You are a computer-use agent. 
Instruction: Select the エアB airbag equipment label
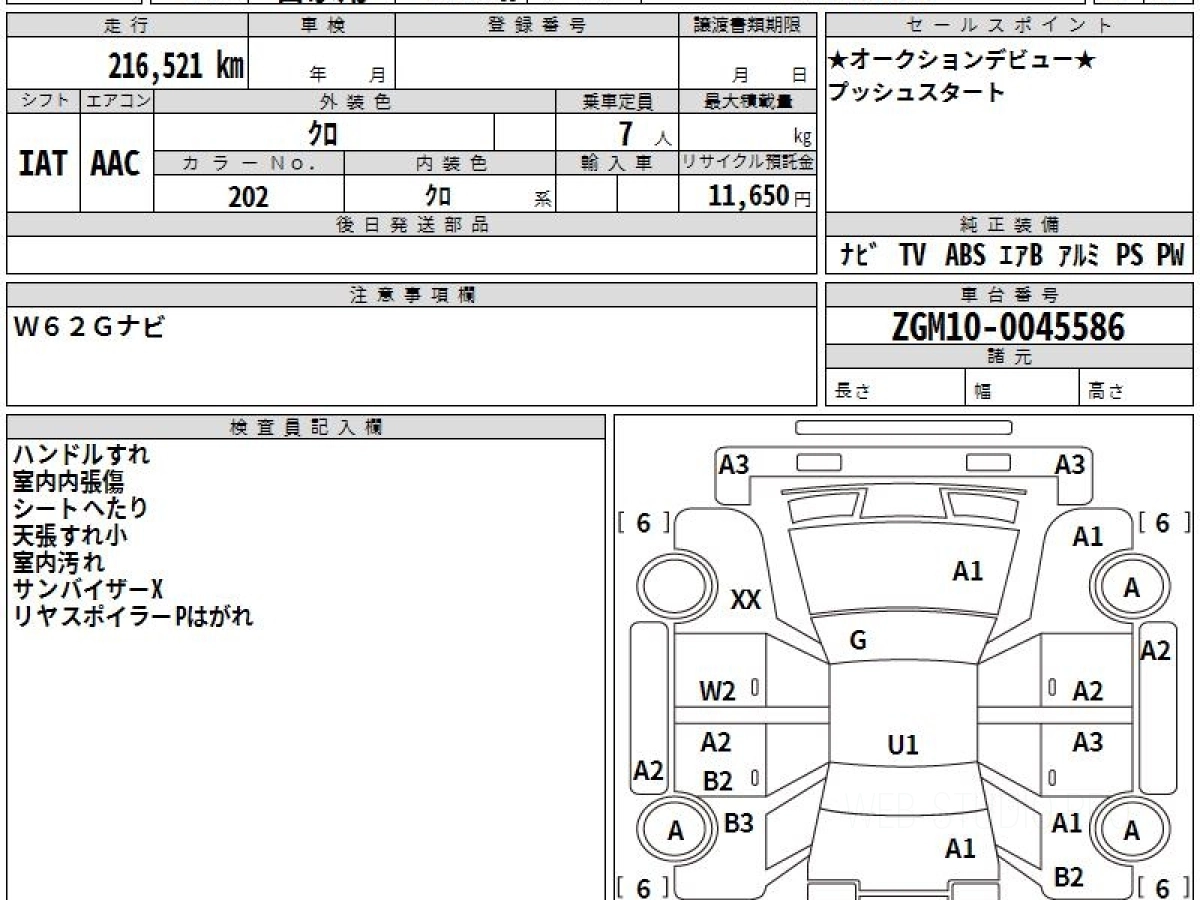[x=1020, y=256]
